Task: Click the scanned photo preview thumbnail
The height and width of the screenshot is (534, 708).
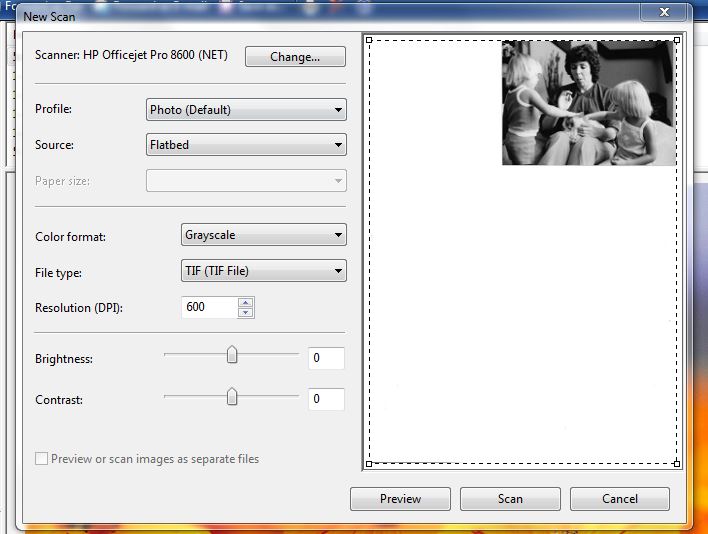Action: click(x=589, y=103)
